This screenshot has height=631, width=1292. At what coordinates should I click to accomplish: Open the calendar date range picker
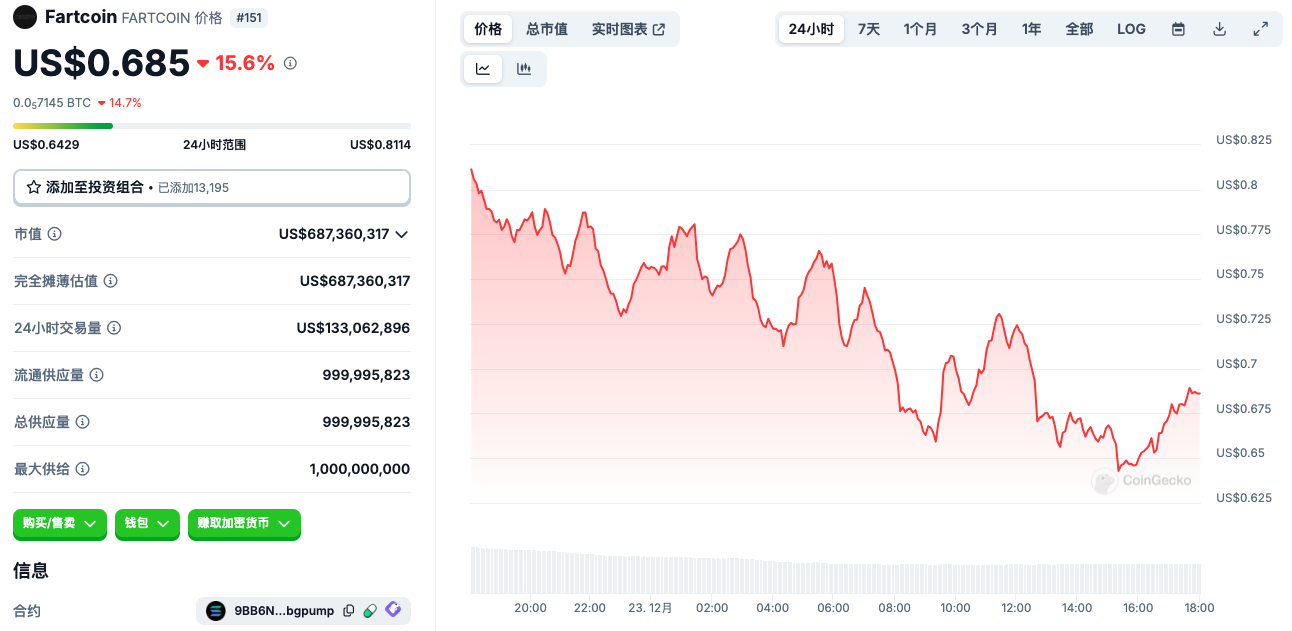coord(1178,29)
